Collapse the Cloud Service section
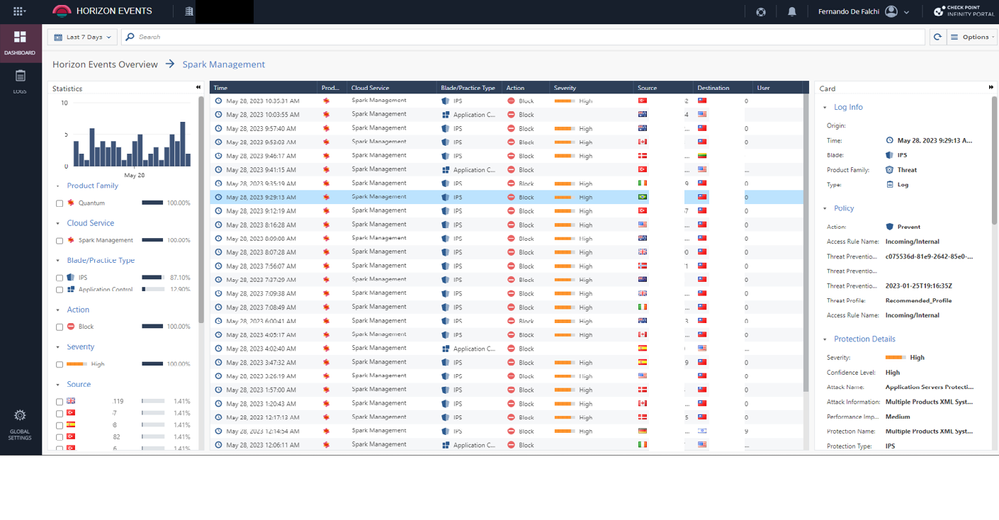 58,224
